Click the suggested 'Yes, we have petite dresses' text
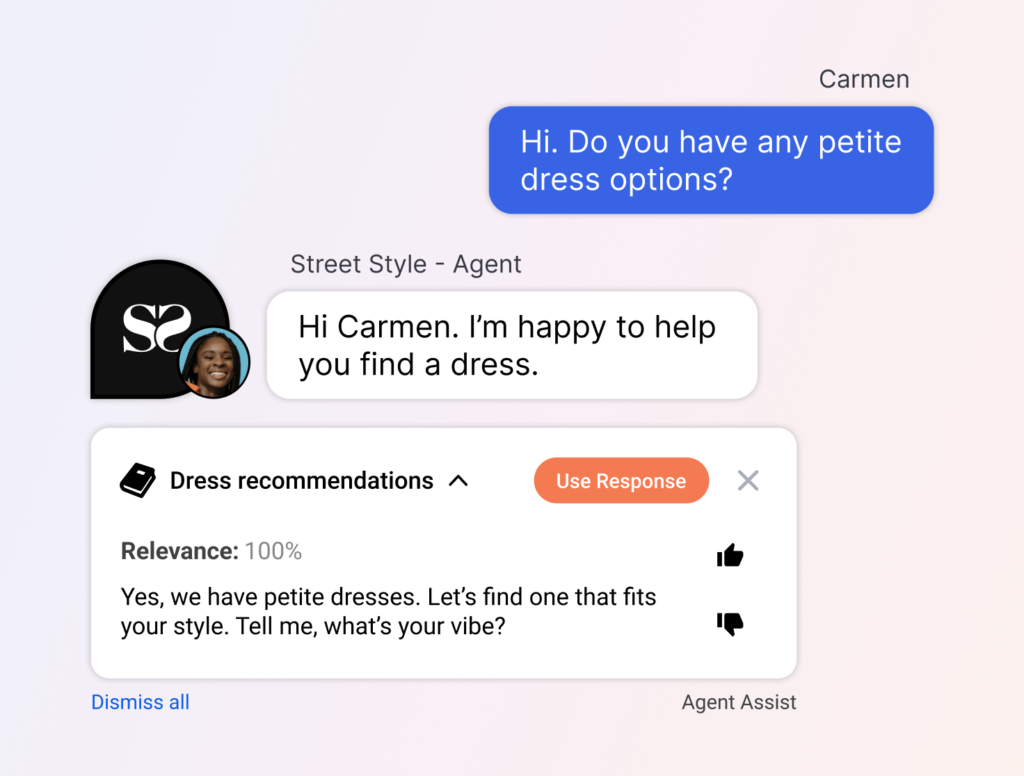The image size is (1024, 776). [388, 598]
